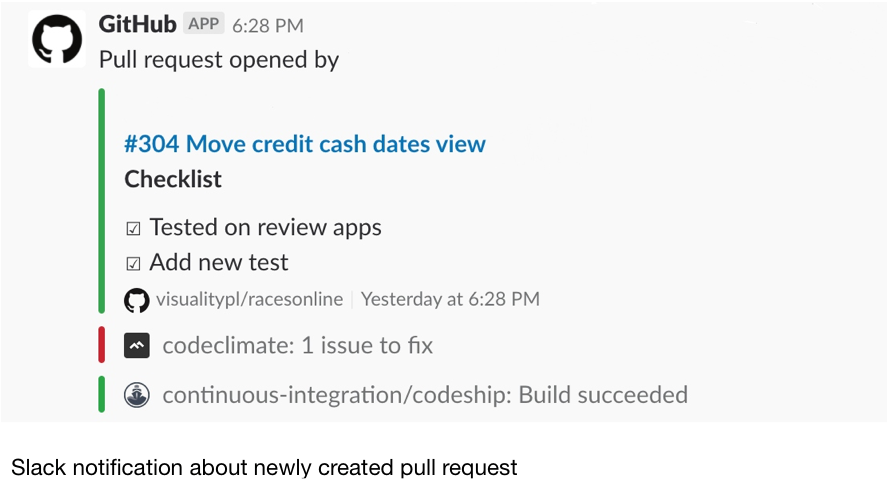Open the codeship 'Build succeeded' status
The width and height of the screenshot is (888, 490).
coord(425,394)
